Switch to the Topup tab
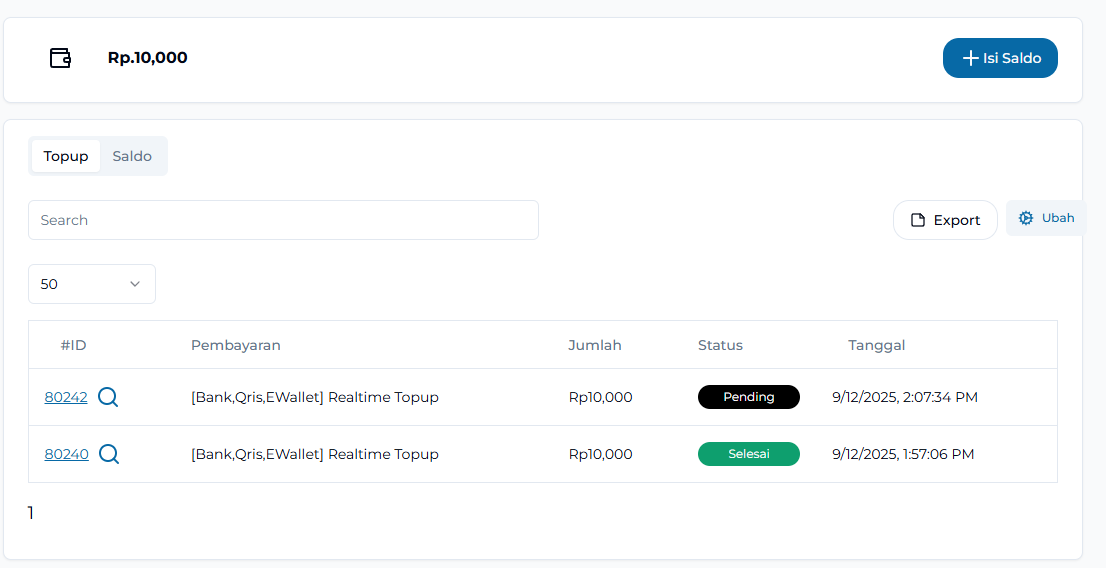The height and width of the screenshot is (568, 1106). pos(66,156)
